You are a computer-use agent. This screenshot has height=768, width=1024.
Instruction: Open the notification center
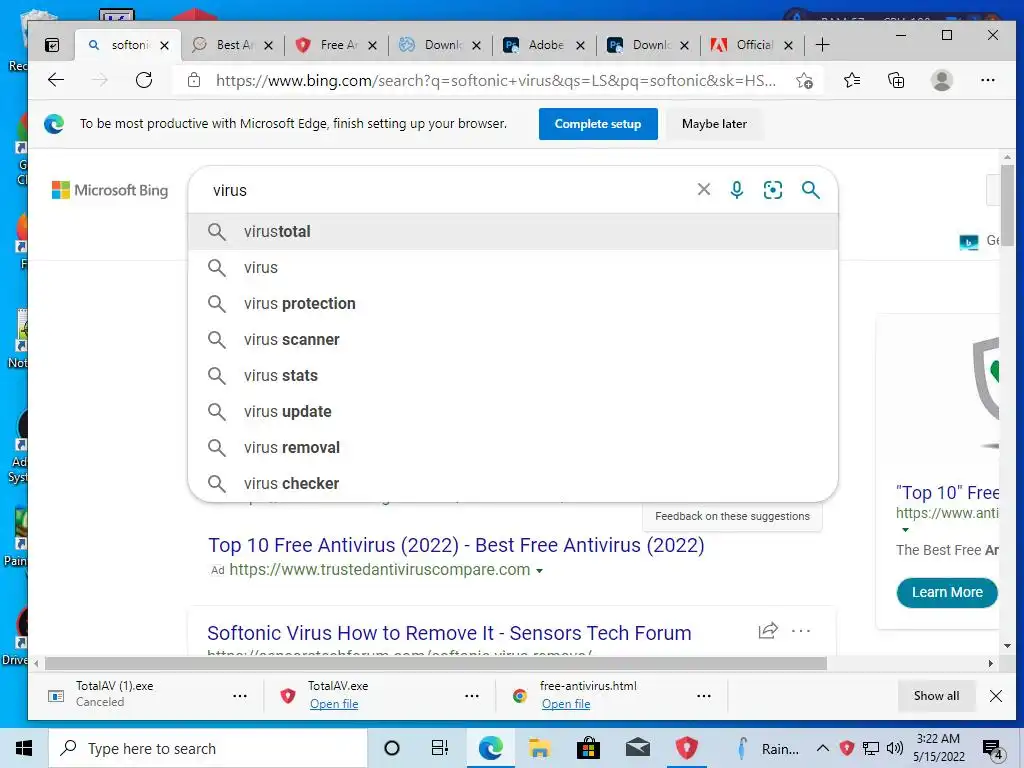coord(993,750)
